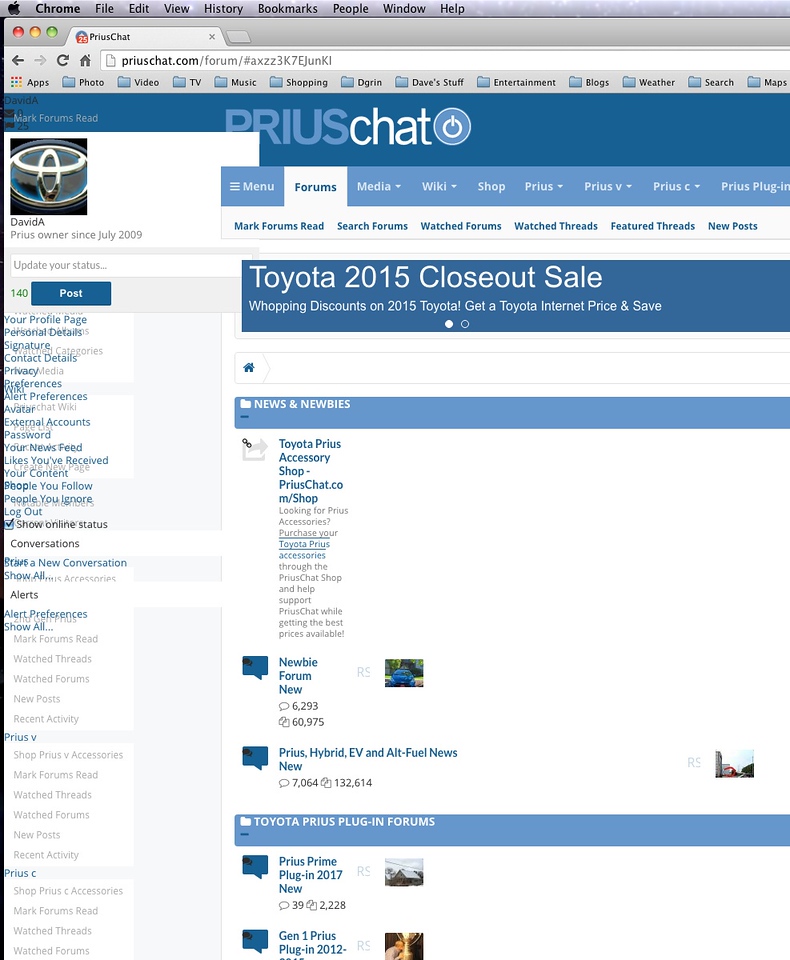Screen dimensions: 790x960
Task: Open the Prius Prime Plug-in 2017 forum link
Action: 310,868
